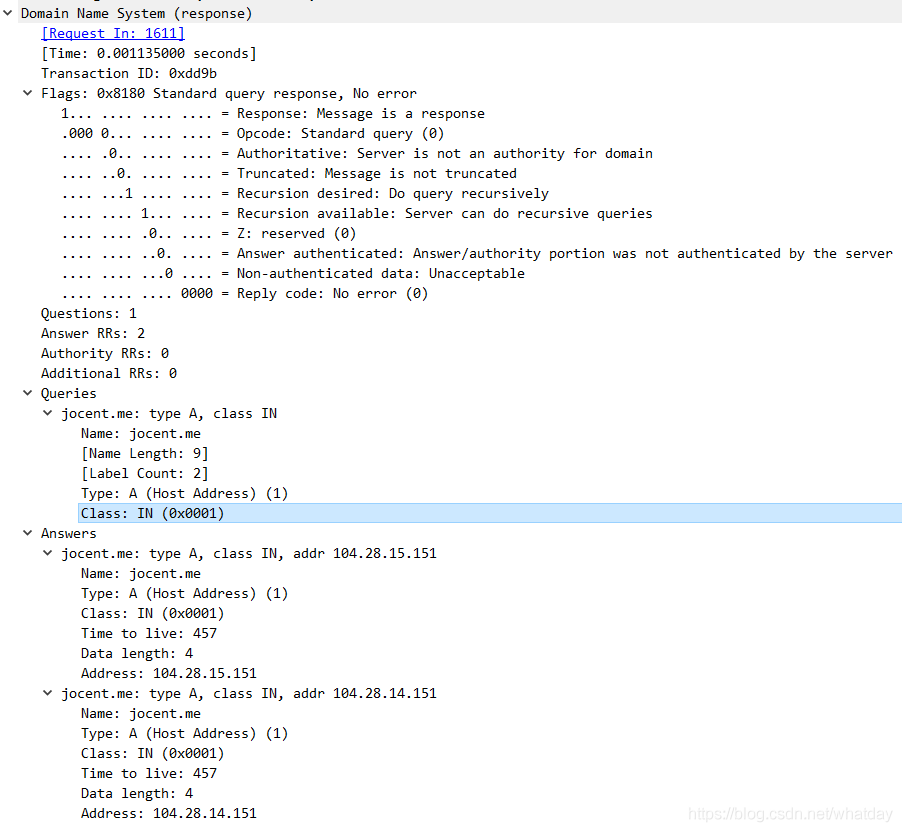This screenshot has width=902, height=832.
Task: Collapse the Answers section
Action: [28, 533]
